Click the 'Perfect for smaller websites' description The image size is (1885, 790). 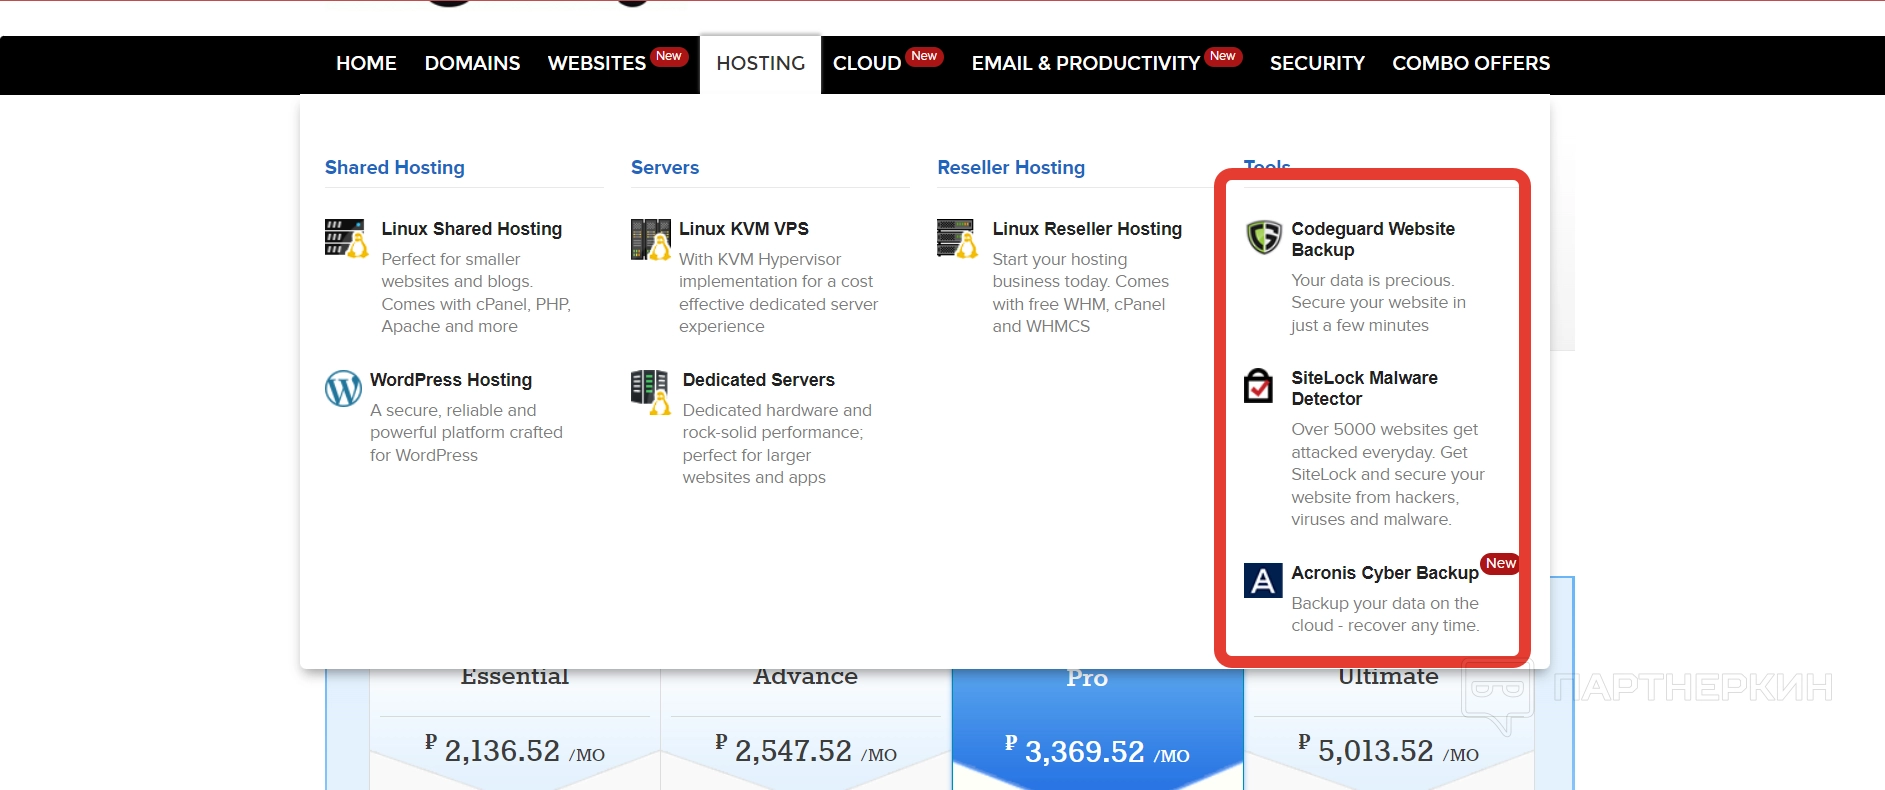coord(476,293)
